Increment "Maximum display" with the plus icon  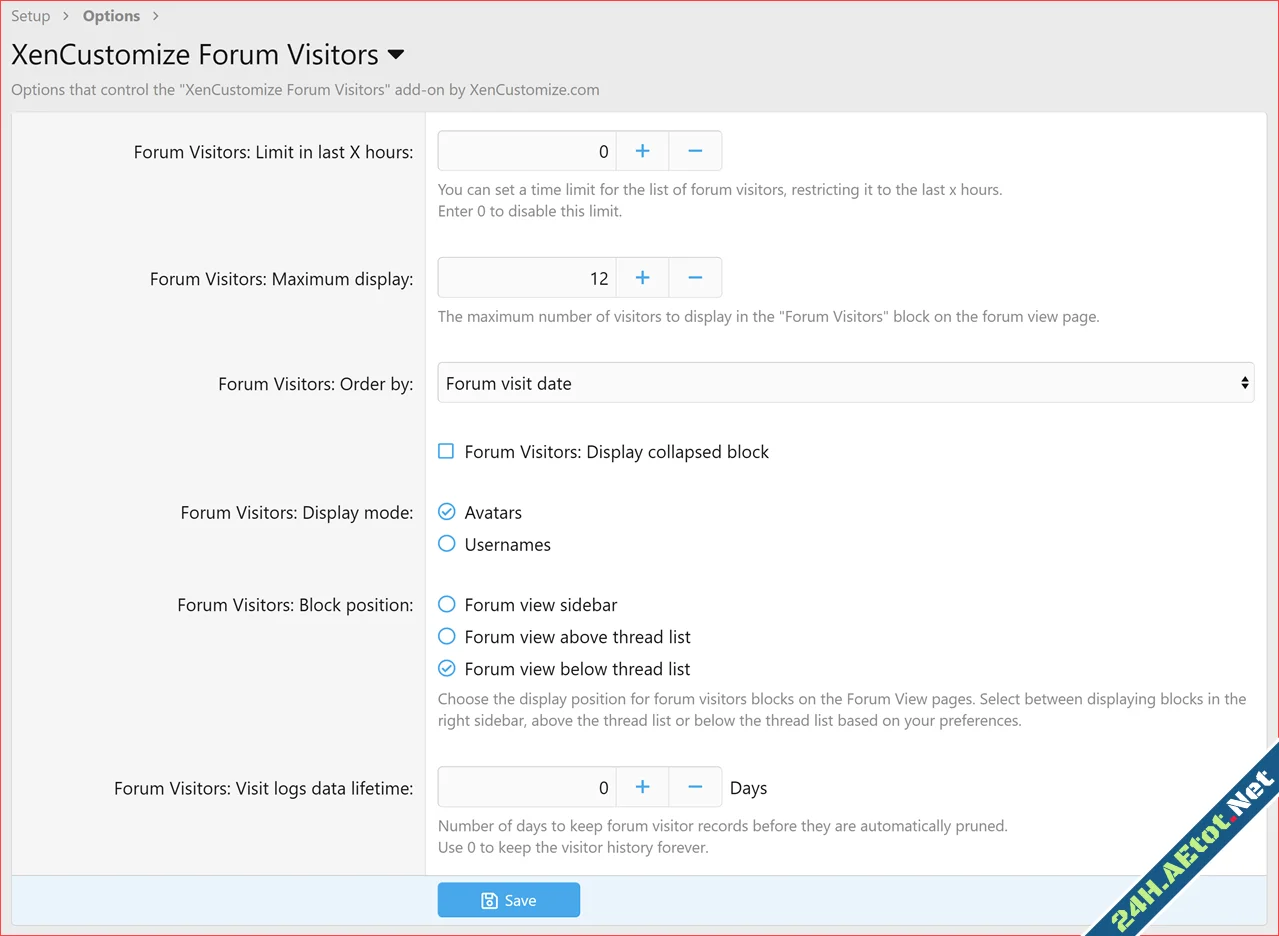click(x=641, y=277)
